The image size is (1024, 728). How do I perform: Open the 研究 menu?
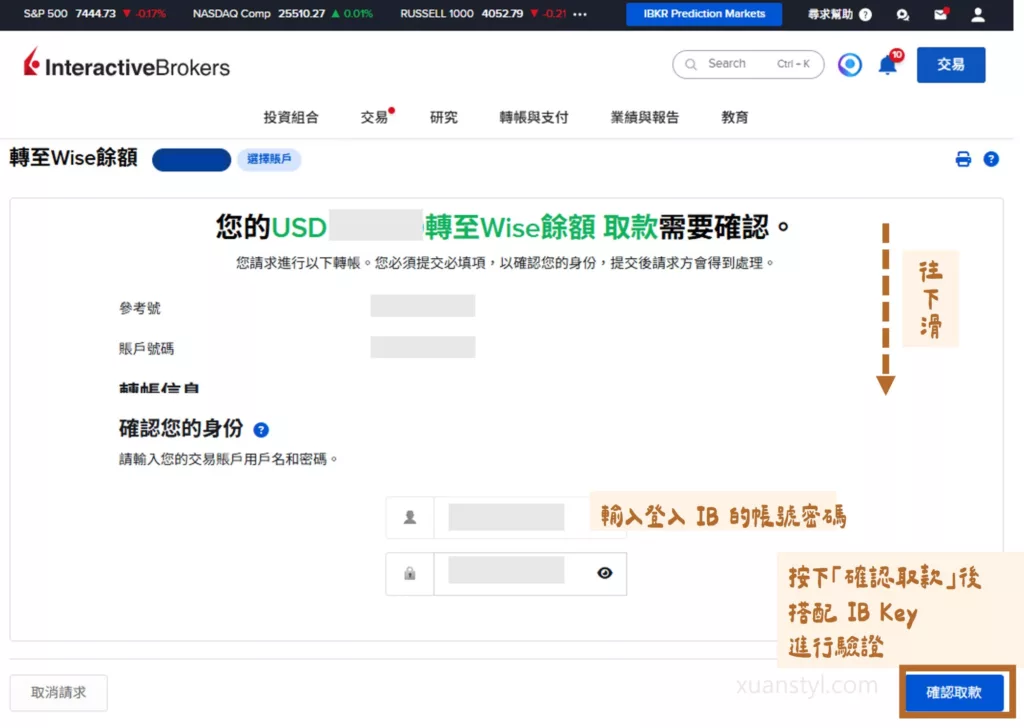tap(443, 118)
